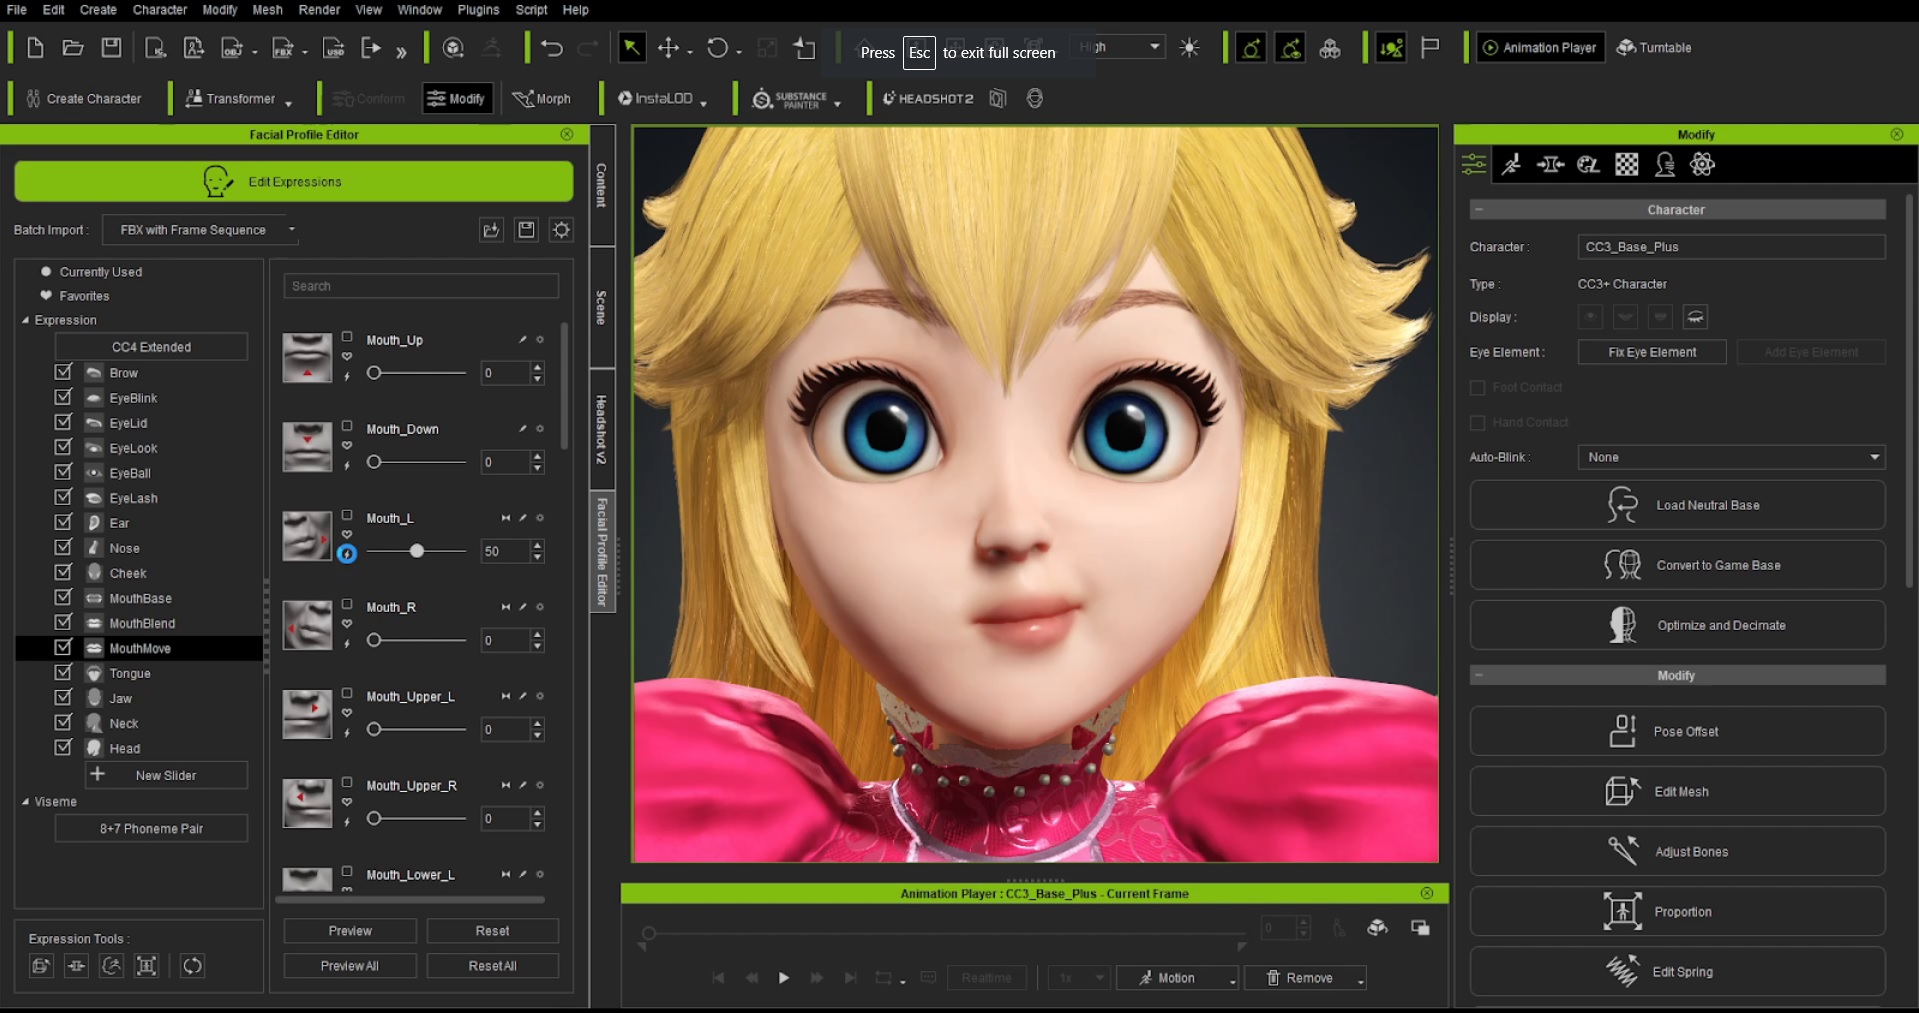Toggle the Head category checkbox
The height and width of the screenshot is (1013, 1919).
pos(63,747)
